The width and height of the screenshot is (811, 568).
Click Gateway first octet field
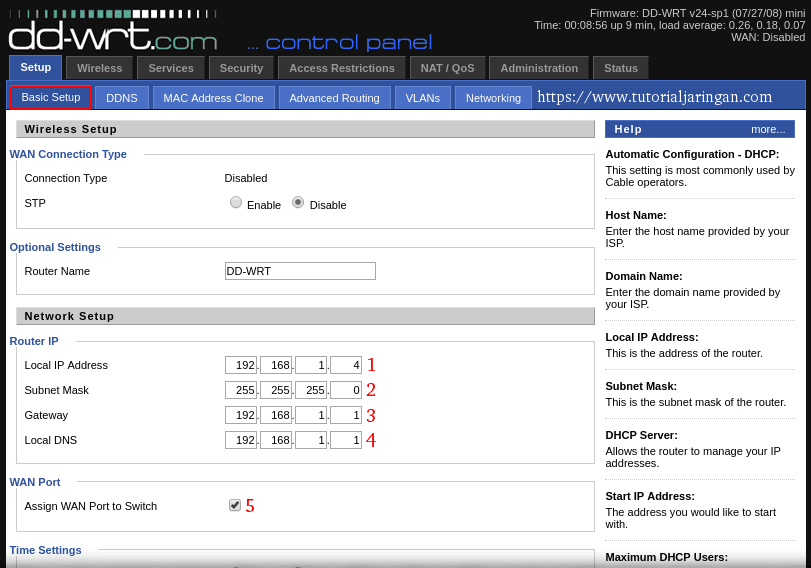241,415
